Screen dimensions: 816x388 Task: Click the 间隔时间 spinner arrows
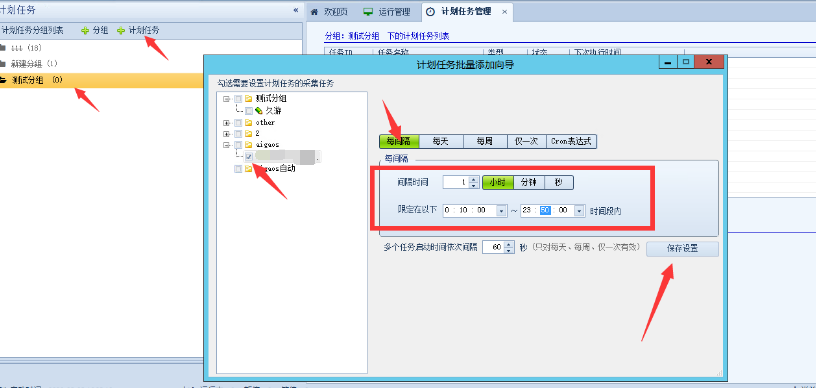(x=474, y=183)
